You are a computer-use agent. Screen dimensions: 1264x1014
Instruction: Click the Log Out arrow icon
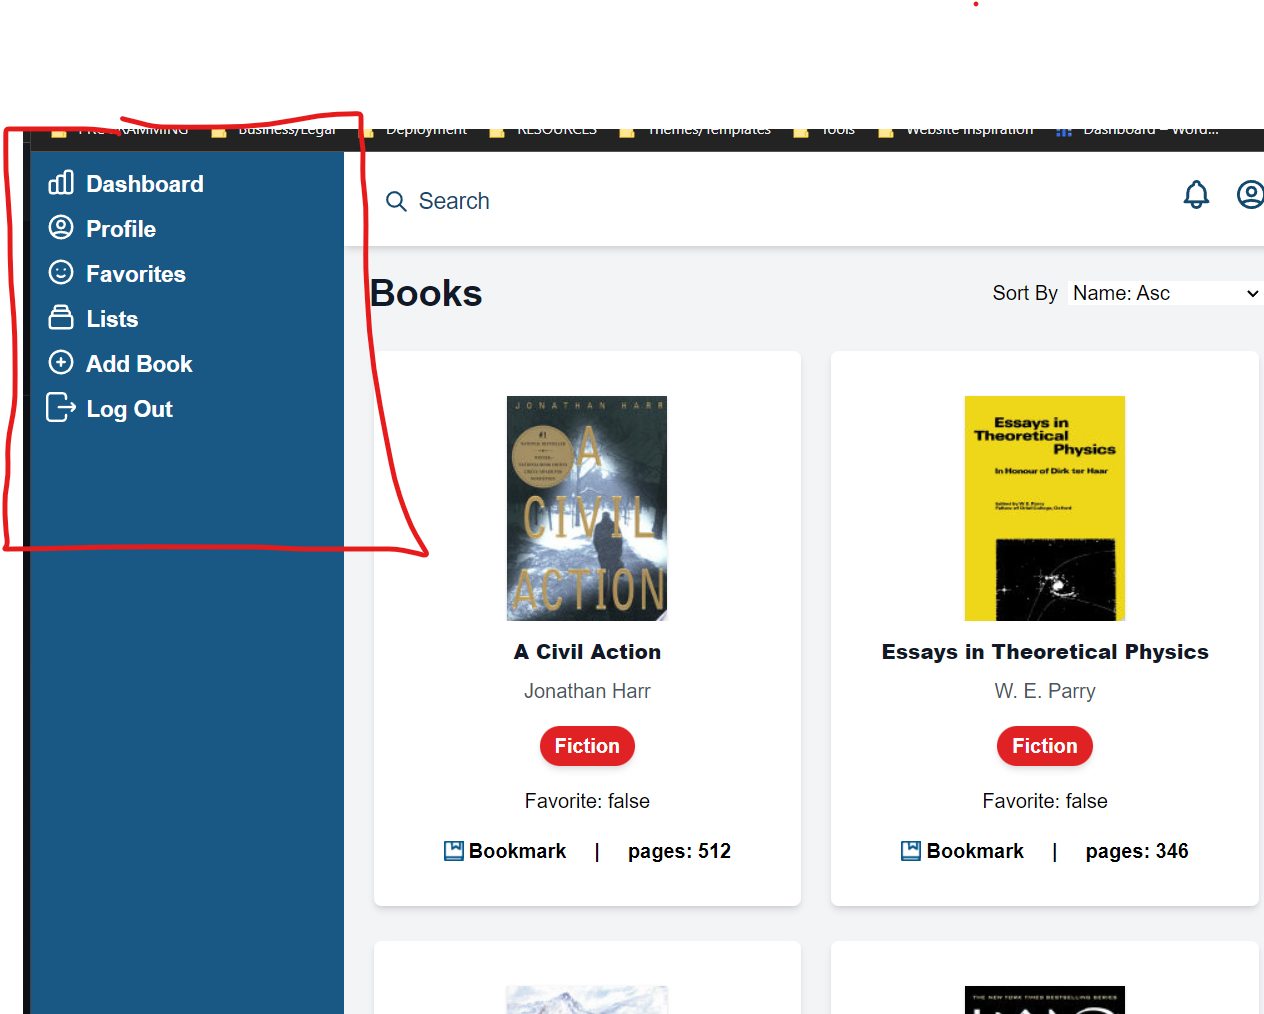tap(59, 408)
